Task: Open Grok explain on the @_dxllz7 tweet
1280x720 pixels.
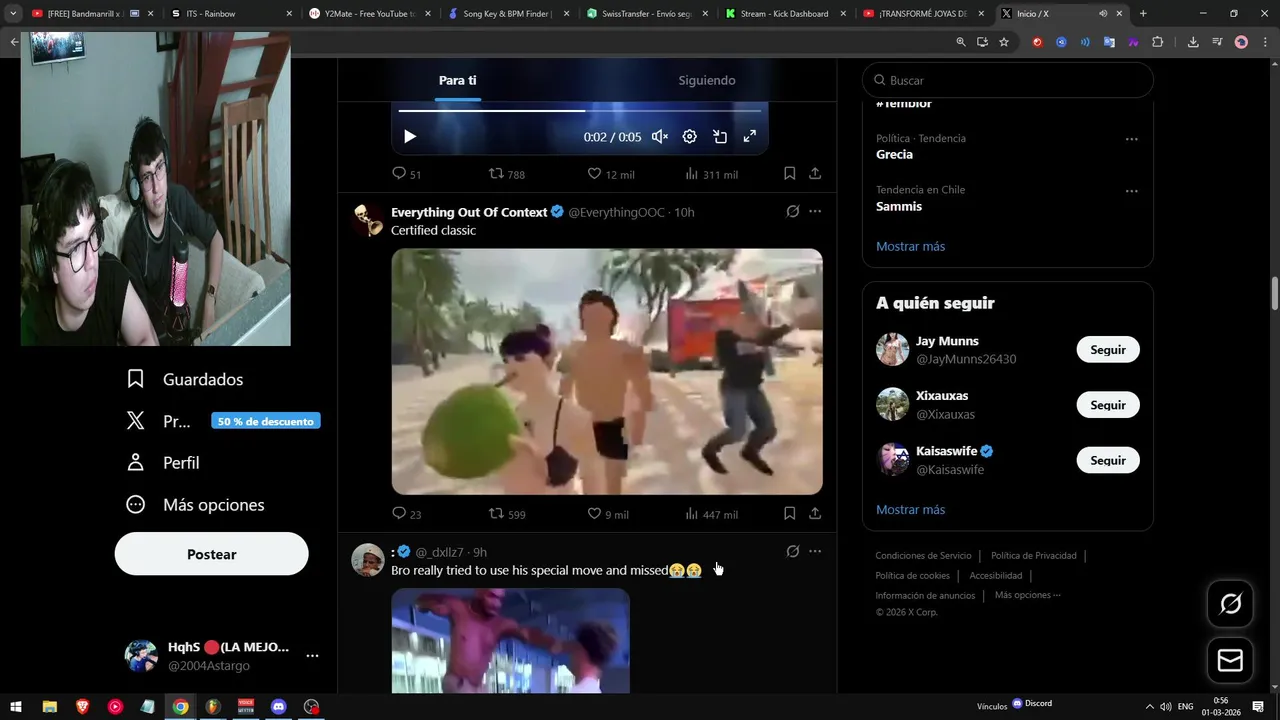Action: (x=793, y=552)
